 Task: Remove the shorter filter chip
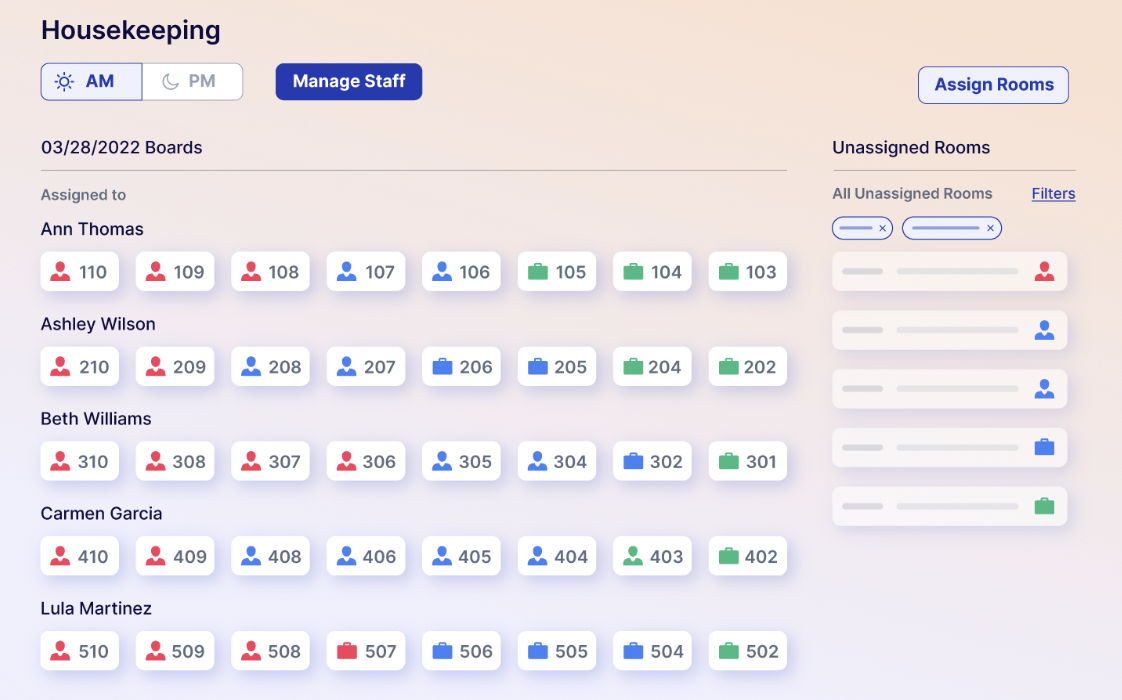click(882, 228)
